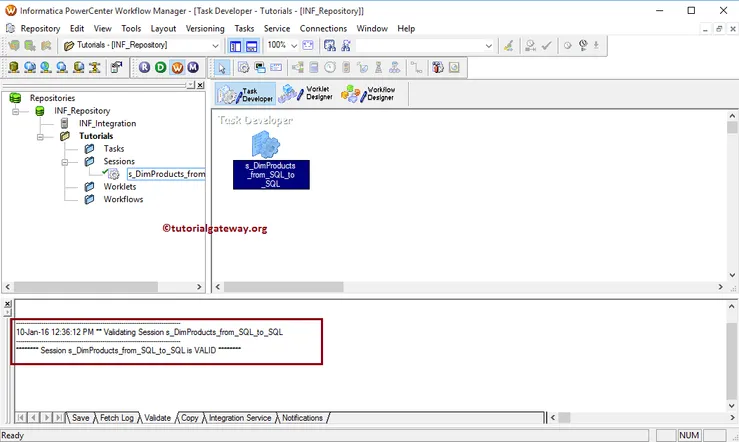Close the Navigator panel

(200, 85)
